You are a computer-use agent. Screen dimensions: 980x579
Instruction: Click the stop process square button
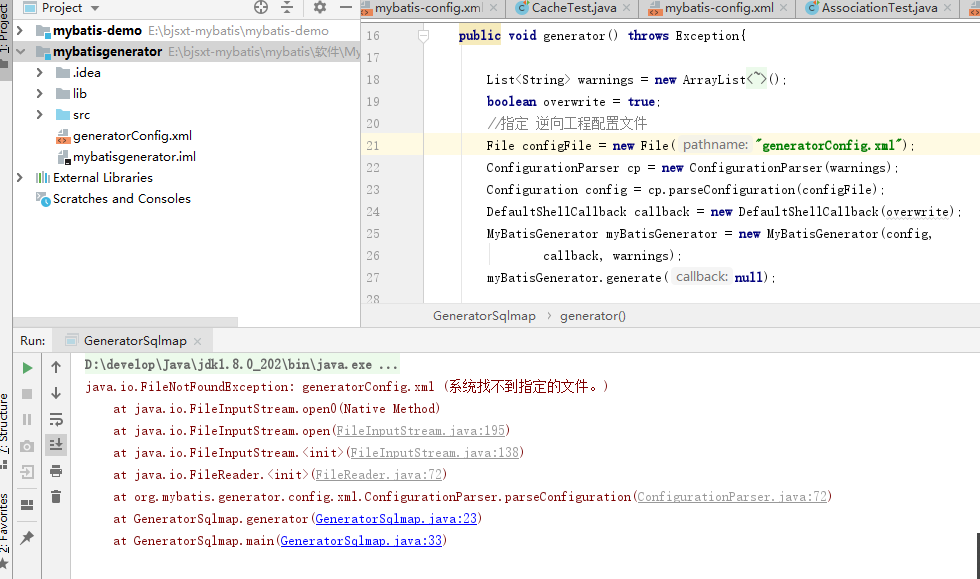coord(27,394)
